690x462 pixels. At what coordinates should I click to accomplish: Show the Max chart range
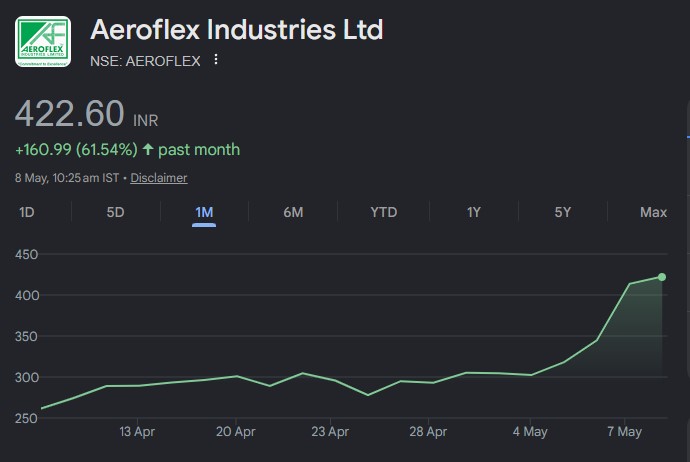(653, 213)
